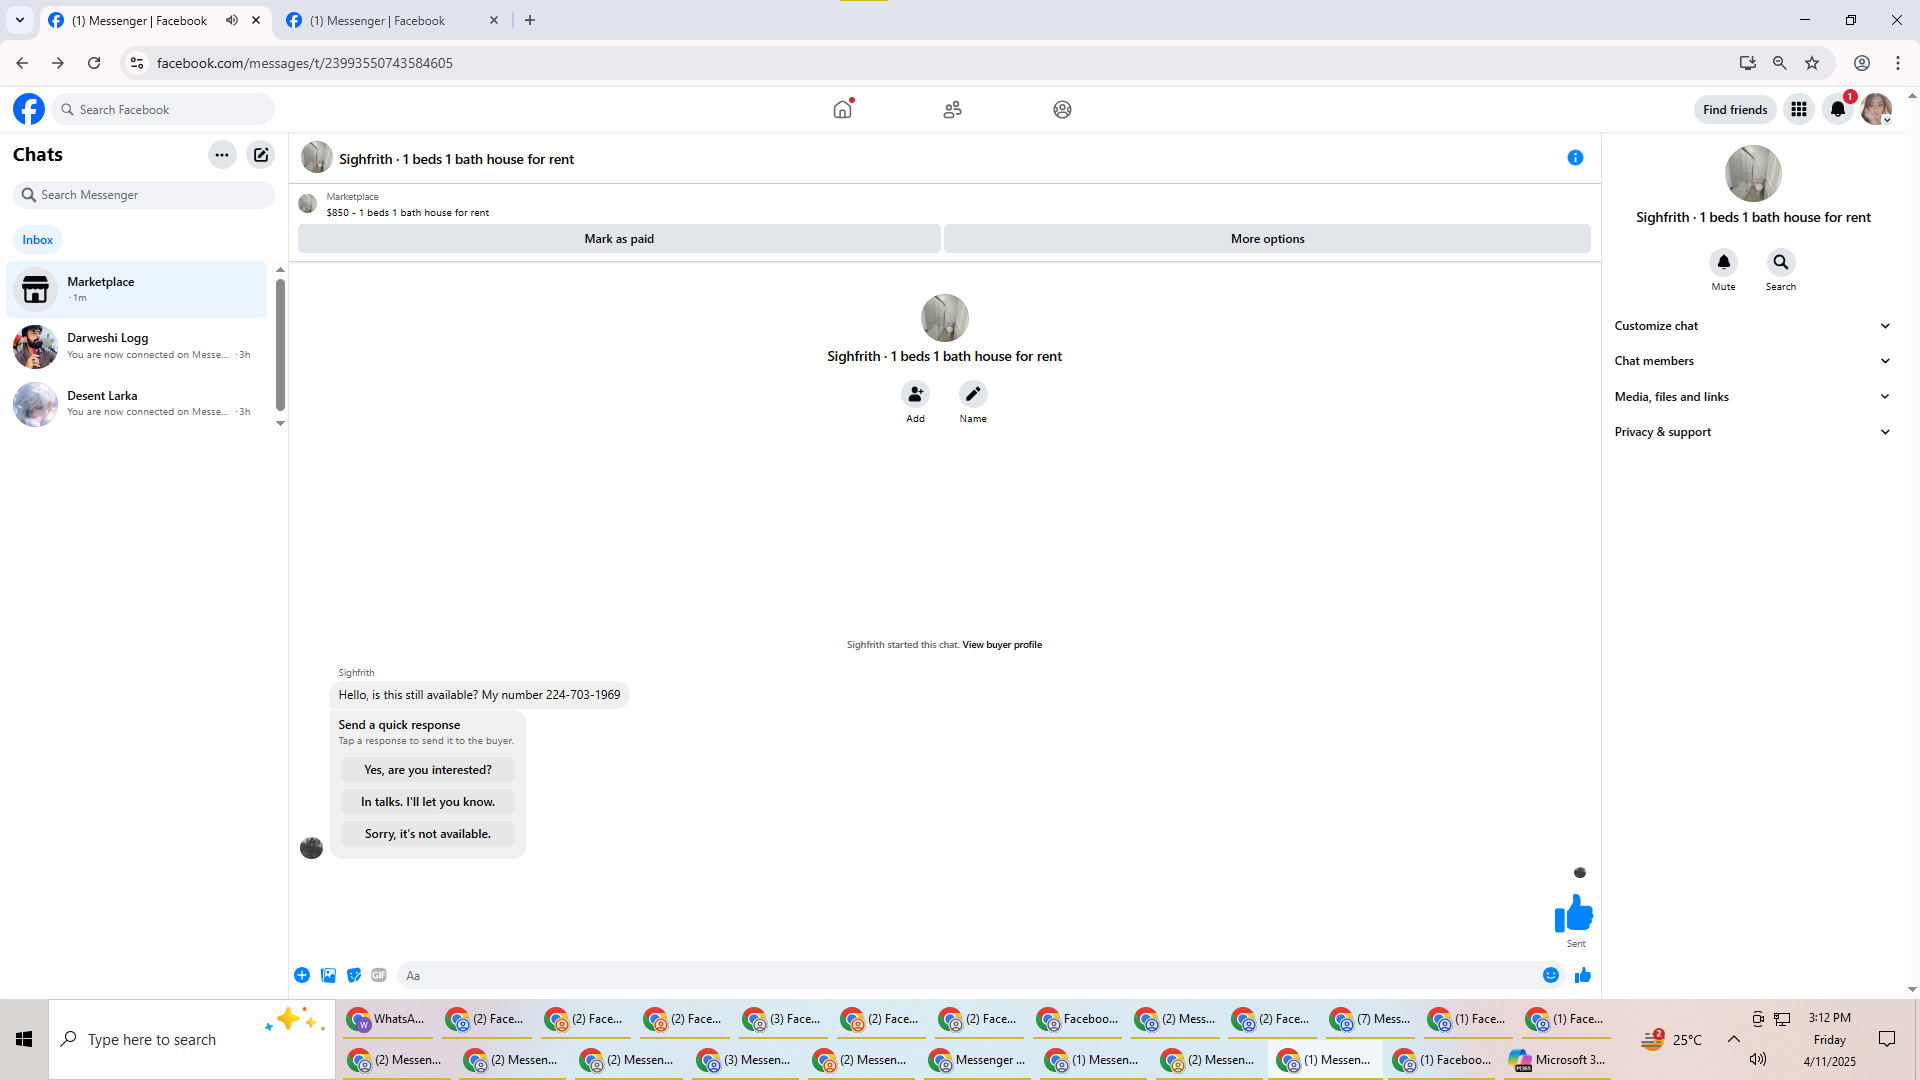Expand Privacy & support section
This screenshot has height=1080, width=1920.
(1753, 432)
